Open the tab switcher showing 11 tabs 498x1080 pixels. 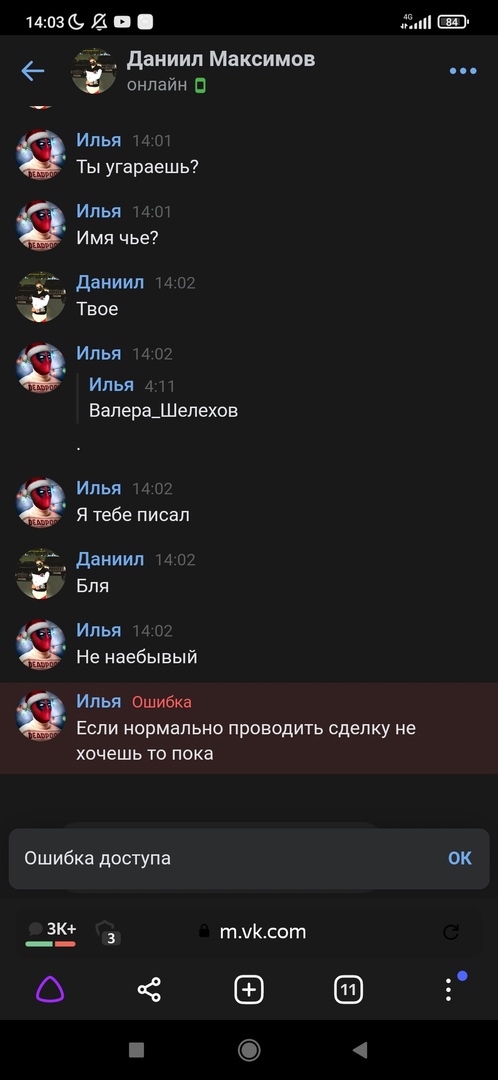click(349, 990)
